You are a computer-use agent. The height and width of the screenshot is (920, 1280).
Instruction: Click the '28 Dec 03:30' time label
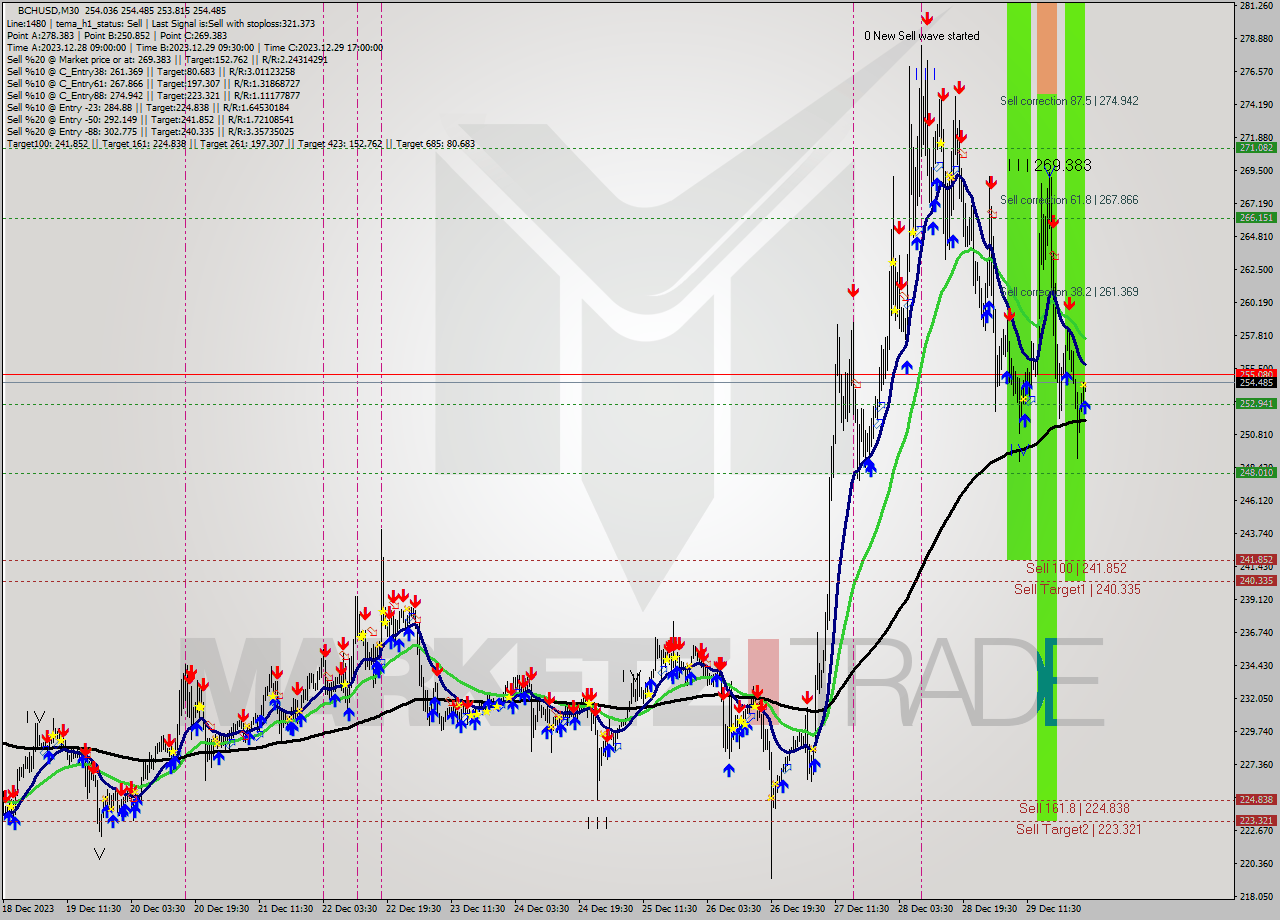(x=924, y=909)
